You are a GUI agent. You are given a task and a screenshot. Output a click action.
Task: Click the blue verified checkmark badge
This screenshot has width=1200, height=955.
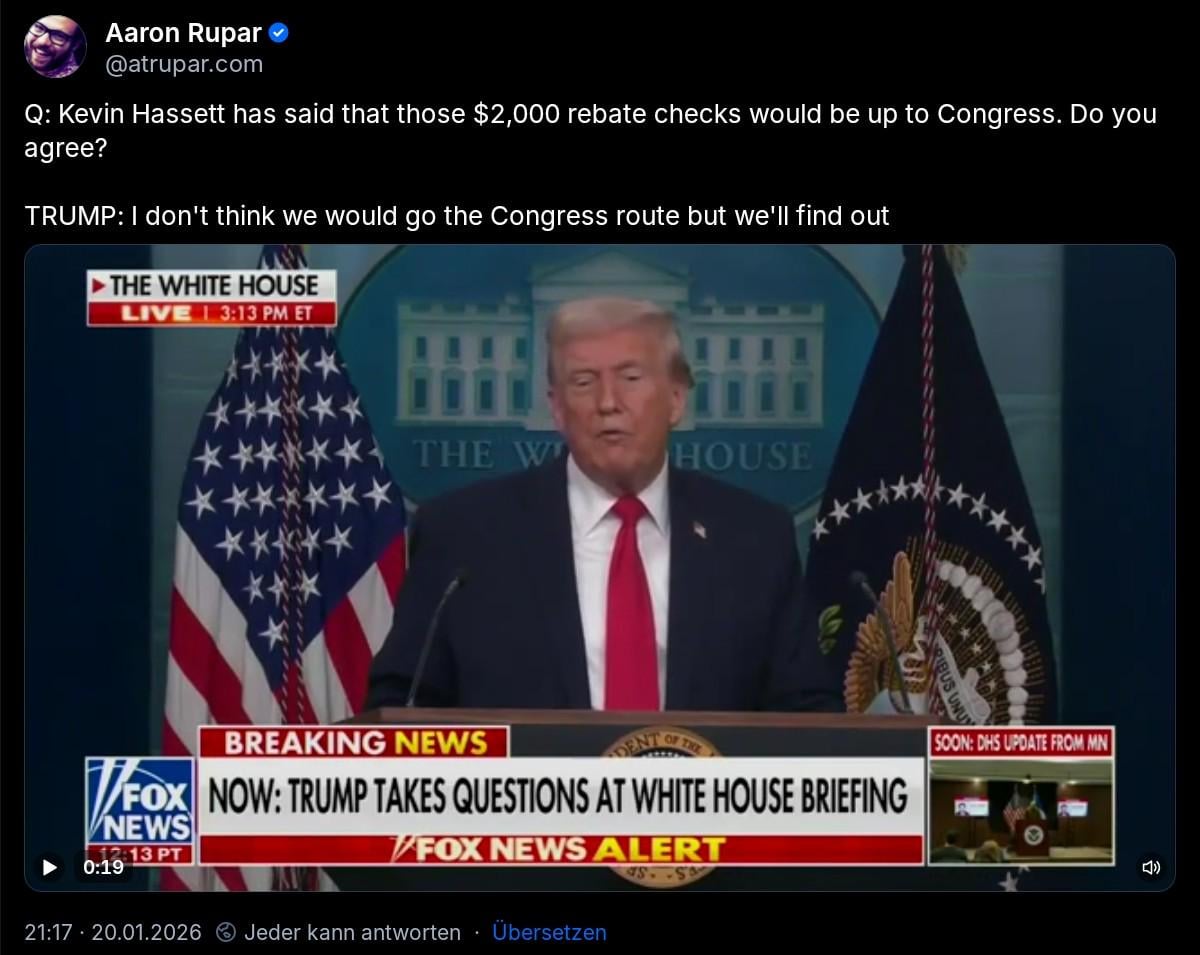pos(280,33)
